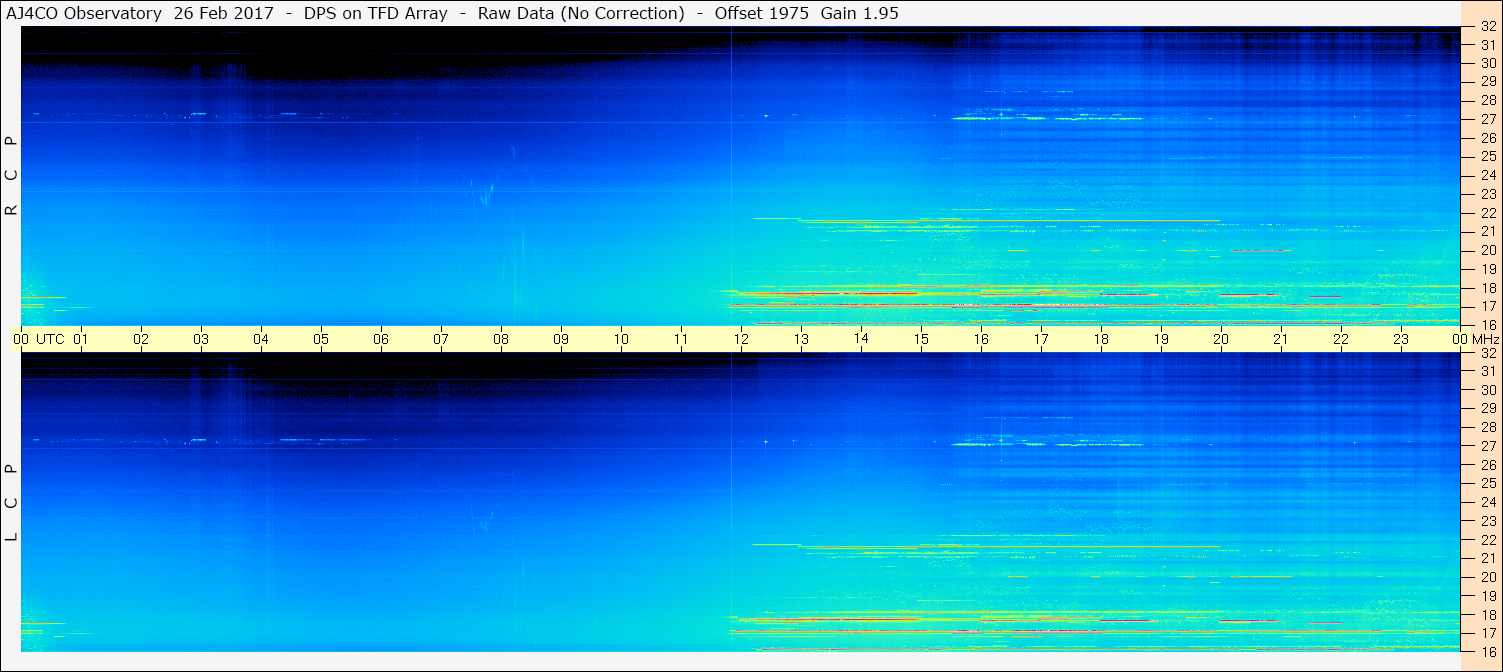Select the 03 hour tick label
The image size is (1503, 672).
pyautogui.click(x=201, y=339)
